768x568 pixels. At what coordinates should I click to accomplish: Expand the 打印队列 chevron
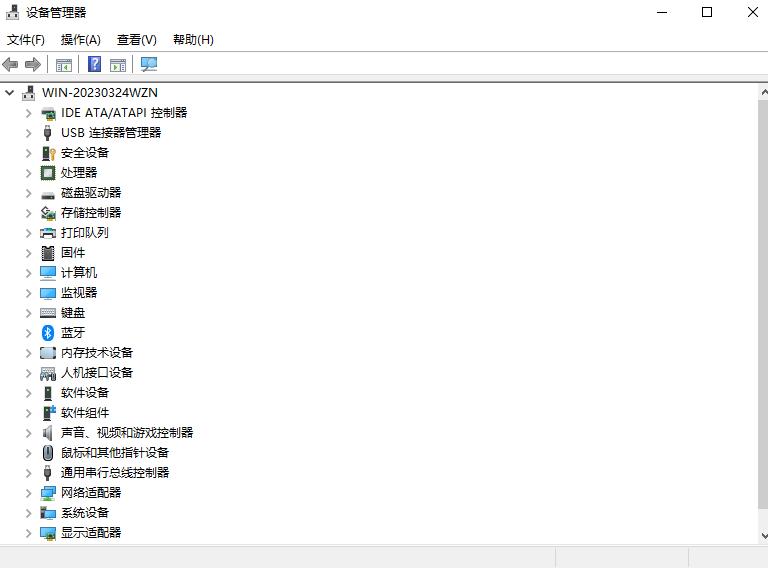point(28,233)
